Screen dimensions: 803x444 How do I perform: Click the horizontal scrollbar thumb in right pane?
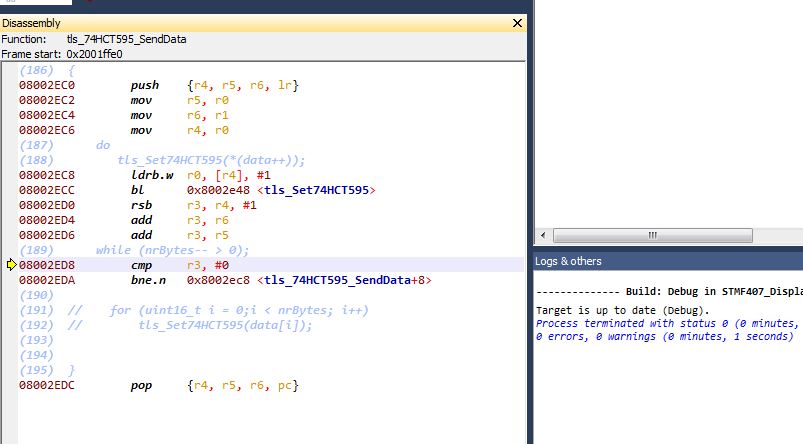[x=652, y=236]
